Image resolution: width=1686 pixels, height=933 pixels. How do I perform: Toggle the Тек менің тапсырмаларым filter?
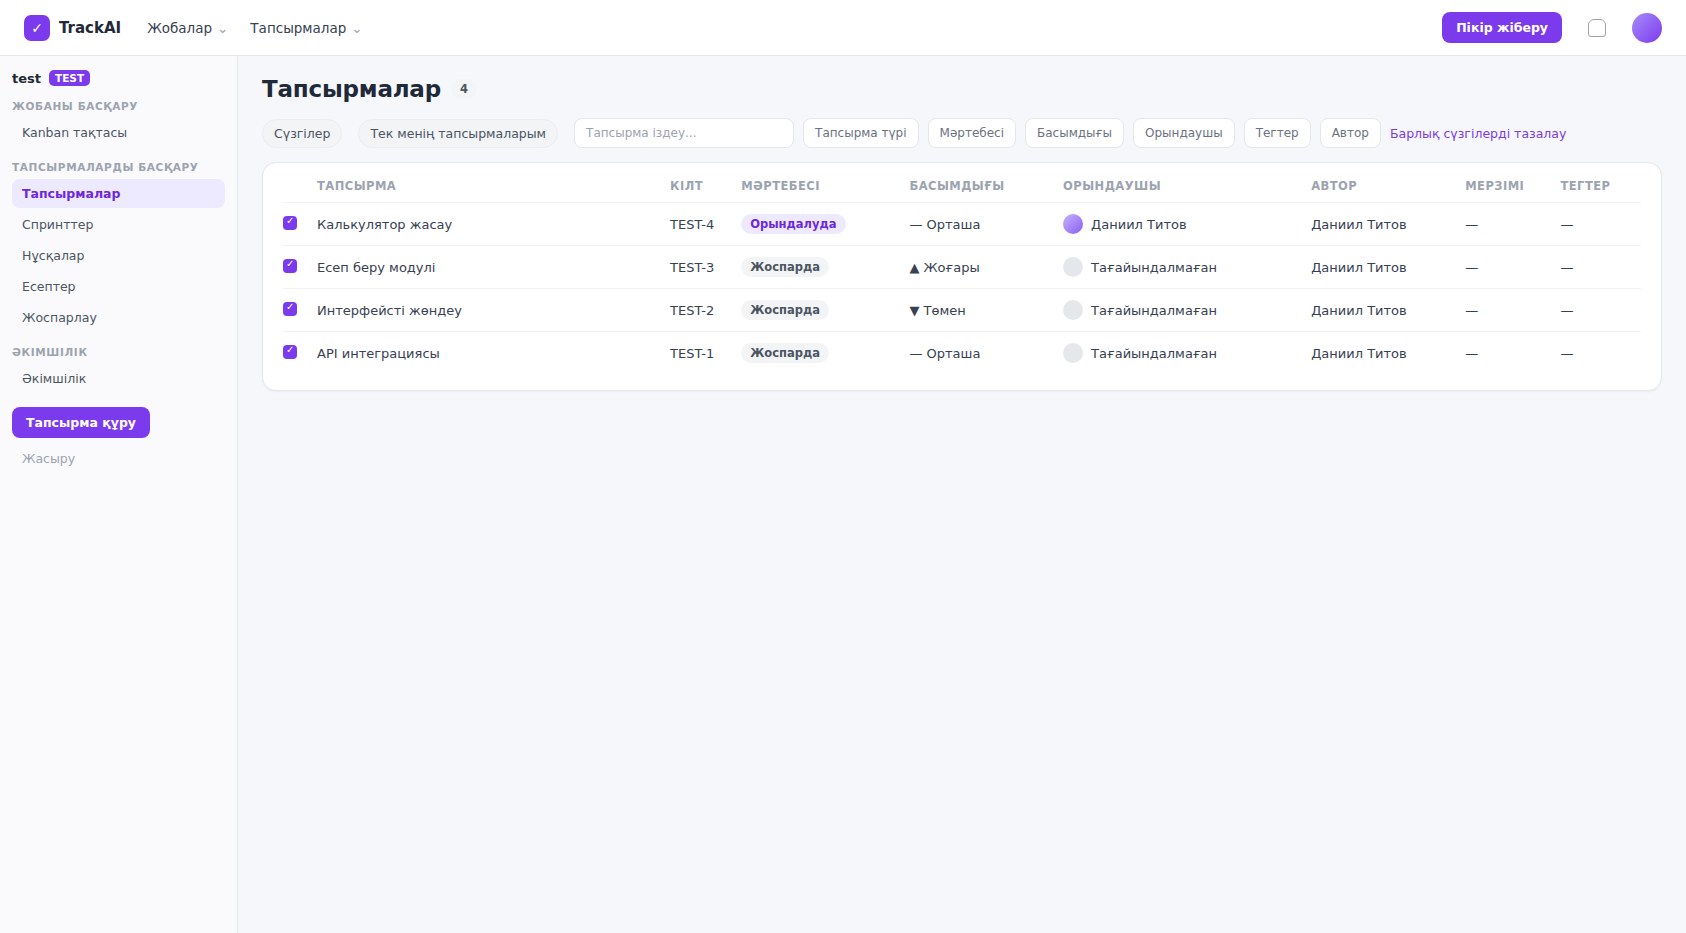[x=458, y=133]
